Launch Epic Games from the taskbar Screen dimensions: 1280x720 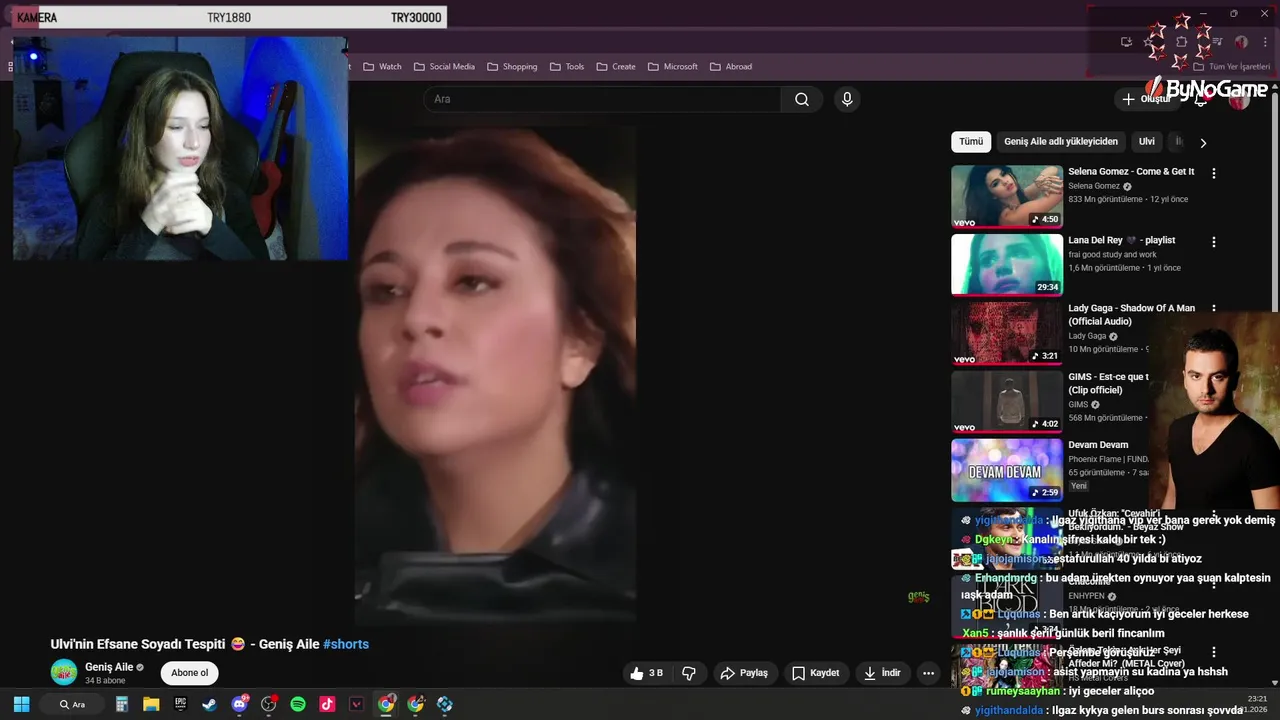pos(180,704)
